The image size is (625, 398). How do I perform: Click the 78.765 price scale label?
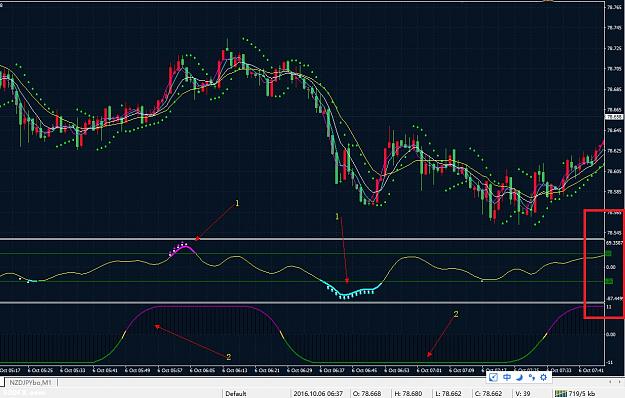[614, 7]
